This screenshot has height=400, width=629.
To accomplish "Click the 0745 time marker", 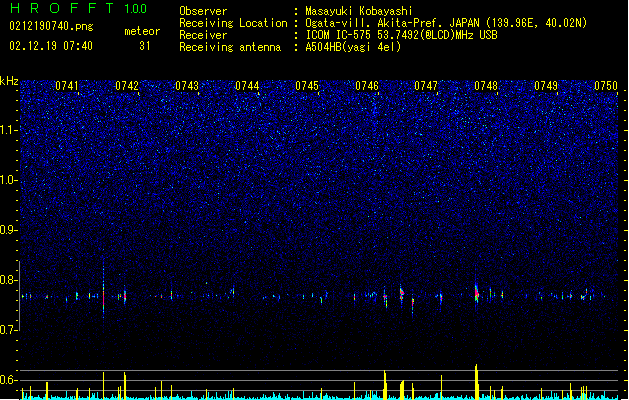I will (x=307, y=86).
